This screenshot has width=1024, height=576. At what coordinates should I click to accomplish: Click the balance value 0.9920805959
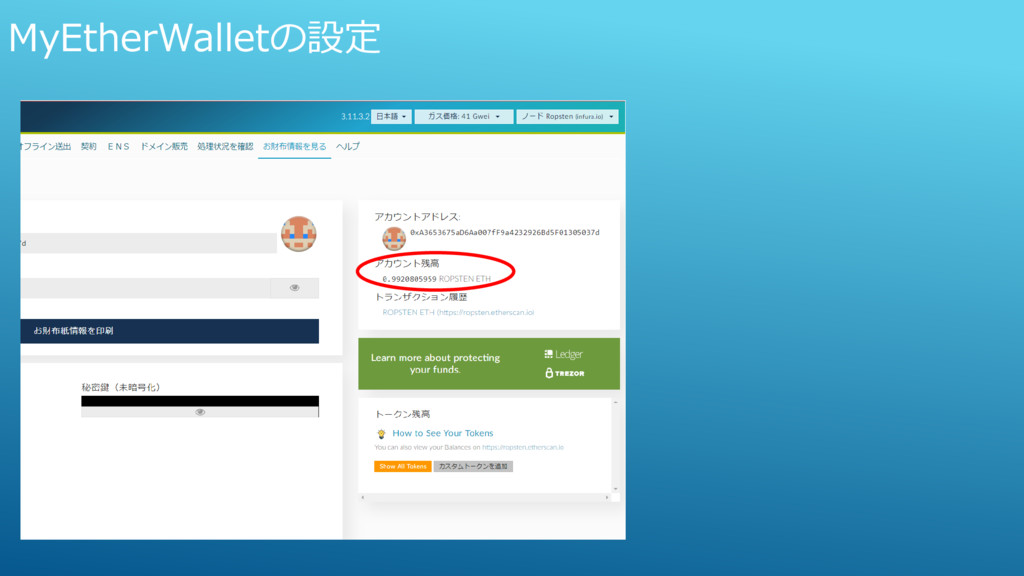(x=409, y=279)
